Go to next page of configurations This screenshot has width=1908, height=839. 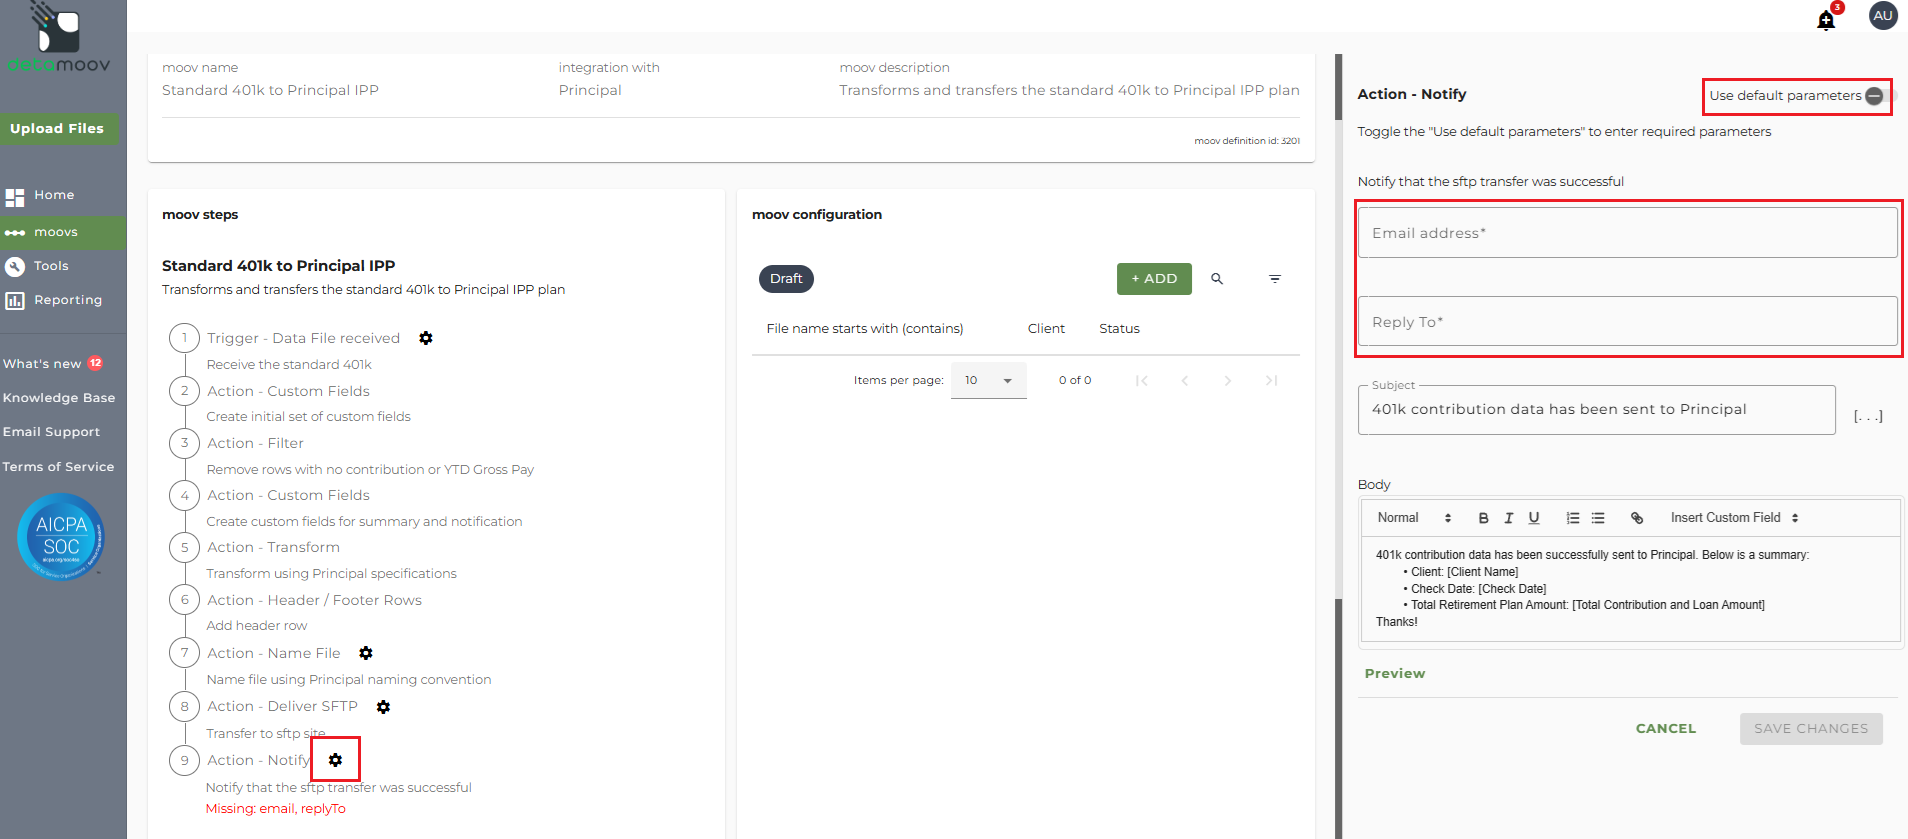coord(1228,381)
